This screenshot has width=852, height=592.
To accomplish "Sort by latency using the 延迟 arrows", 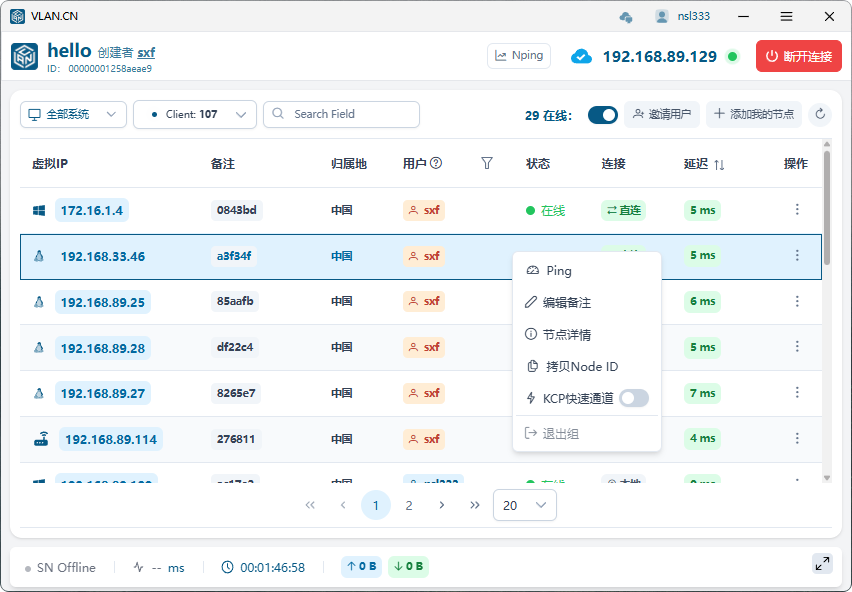I will (719, 164).
